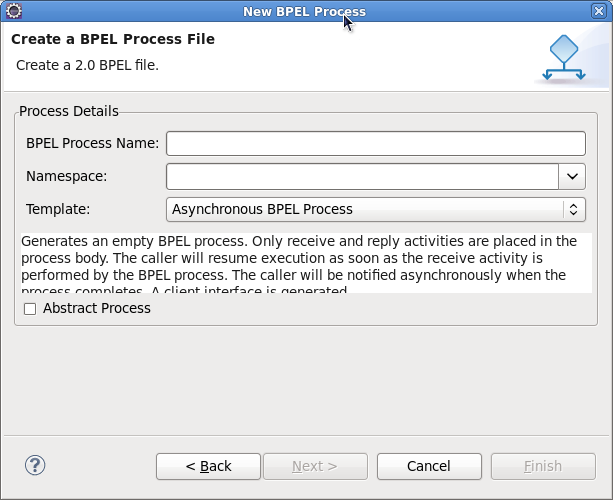The height and width of the screenshot is (500, 613).
Task: Click the BPEL diamond wizard banner image
Action: (x=564, y=58)
